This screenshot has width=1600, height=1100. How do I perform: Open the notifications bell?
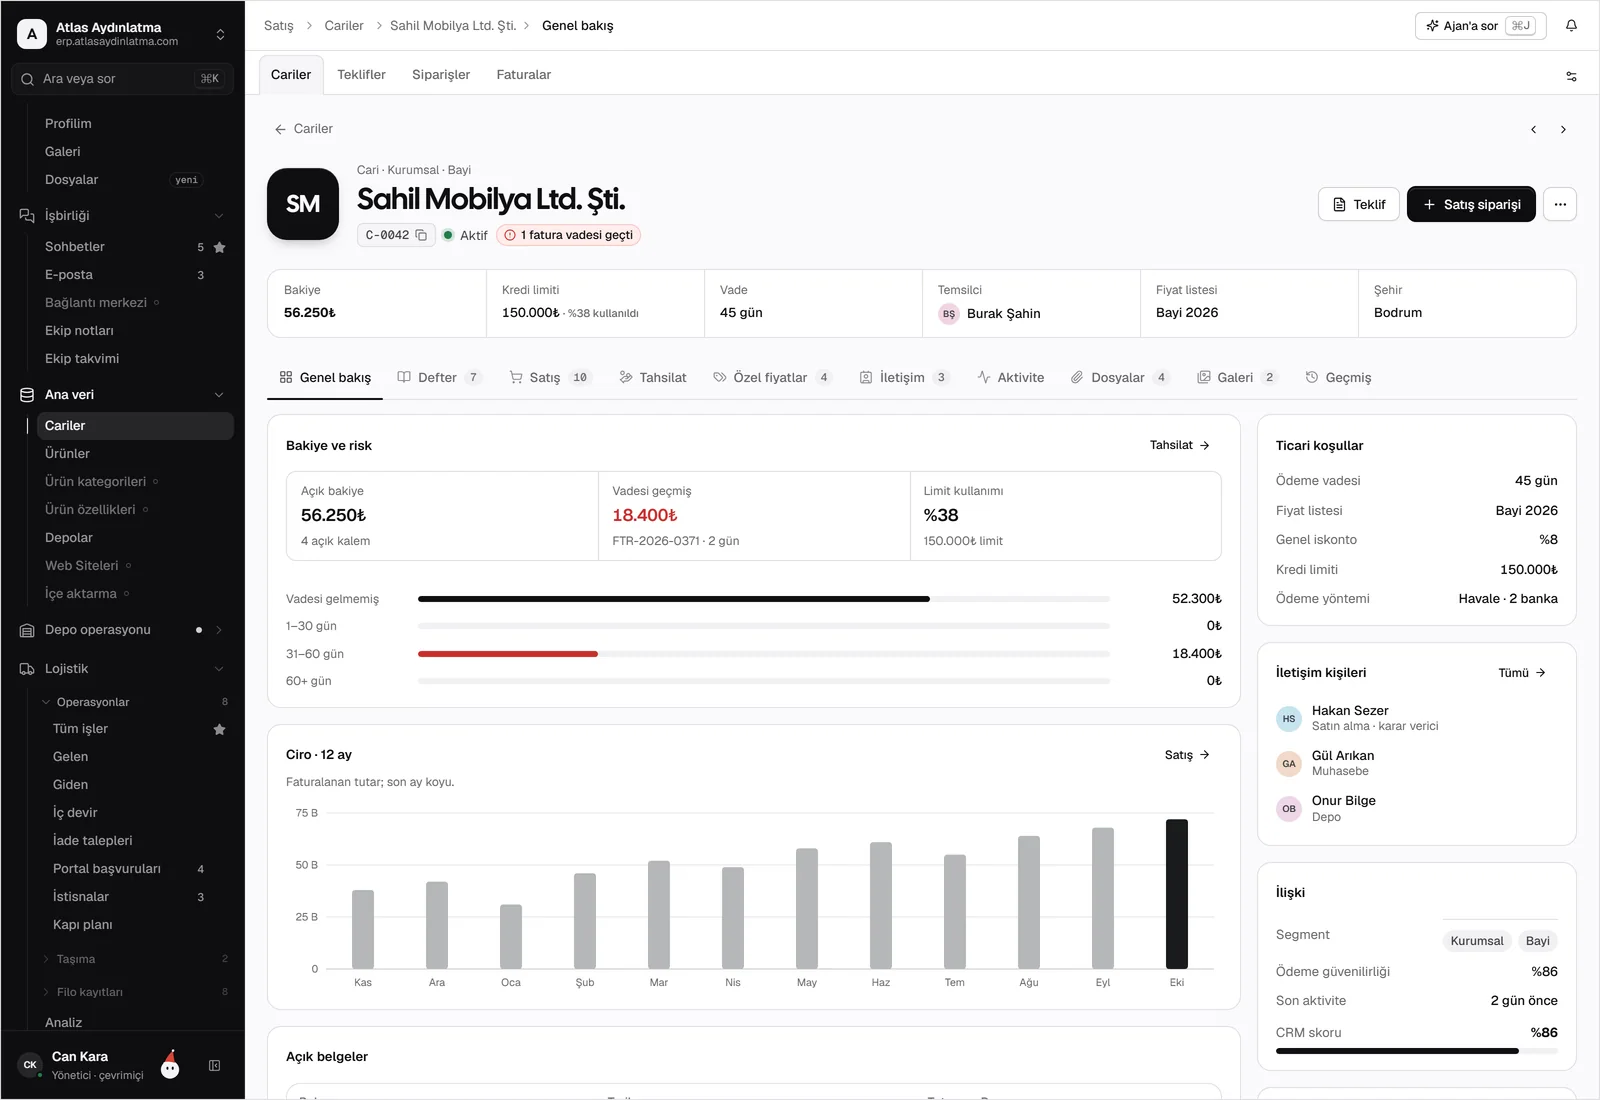pos(1571,26)
